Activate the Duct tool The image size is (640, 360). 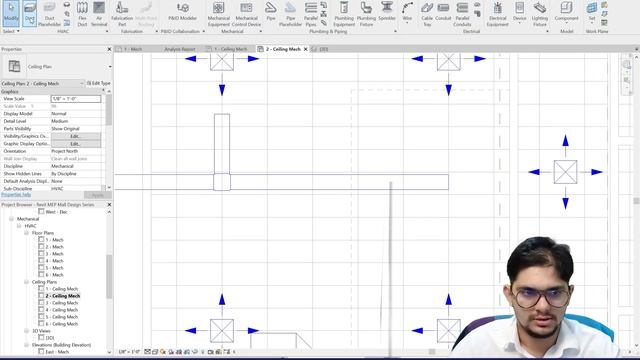coord(29,12)
